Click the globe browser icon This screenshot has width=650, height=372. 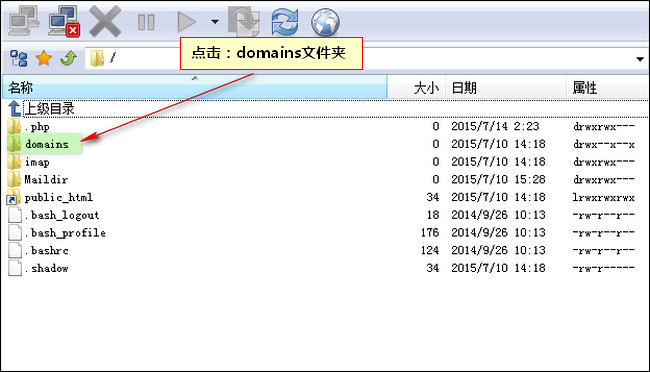pyautogui.click(x=325, y=22)
